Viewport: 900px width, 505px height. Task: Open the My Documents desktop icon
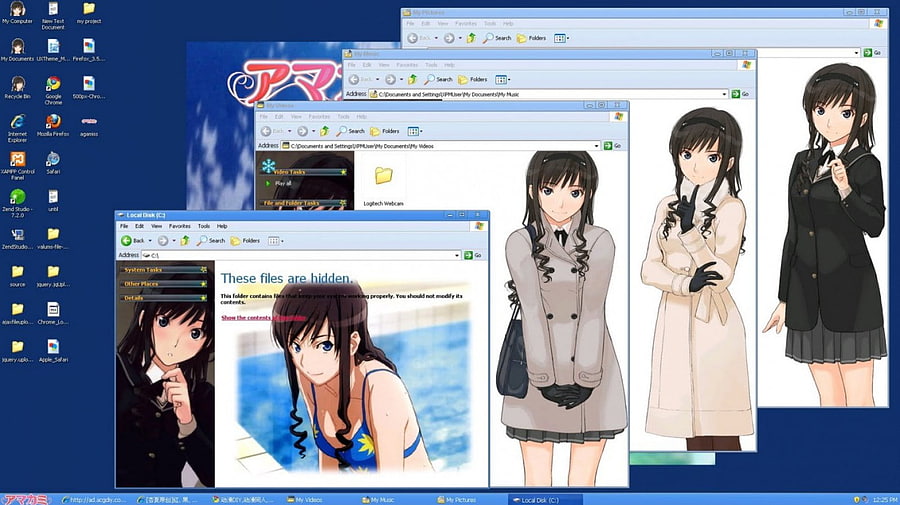coord(17,50)
